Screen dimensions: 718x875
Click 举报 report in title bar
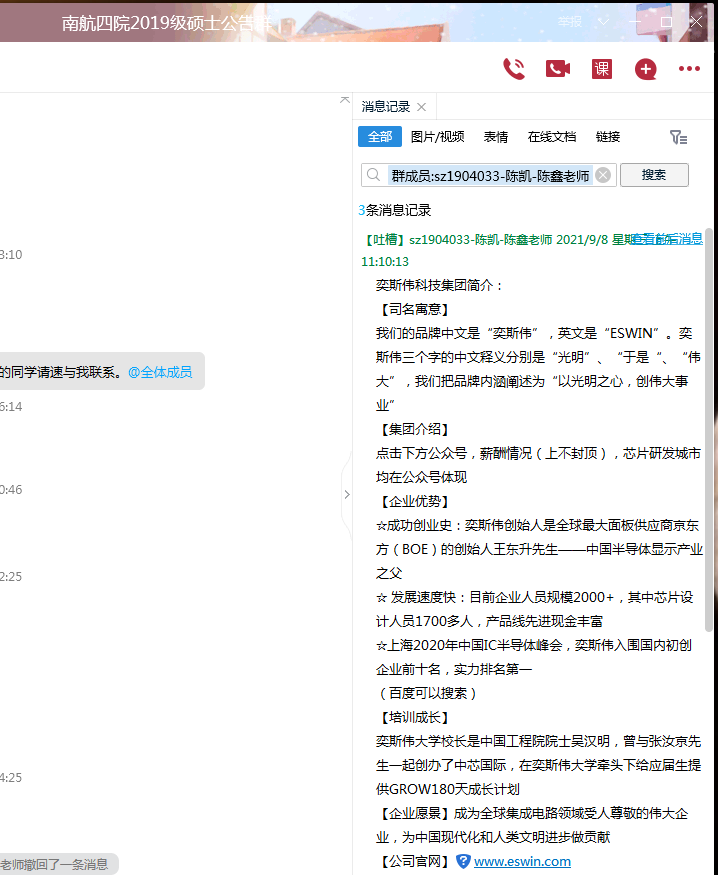pos(570,22)
